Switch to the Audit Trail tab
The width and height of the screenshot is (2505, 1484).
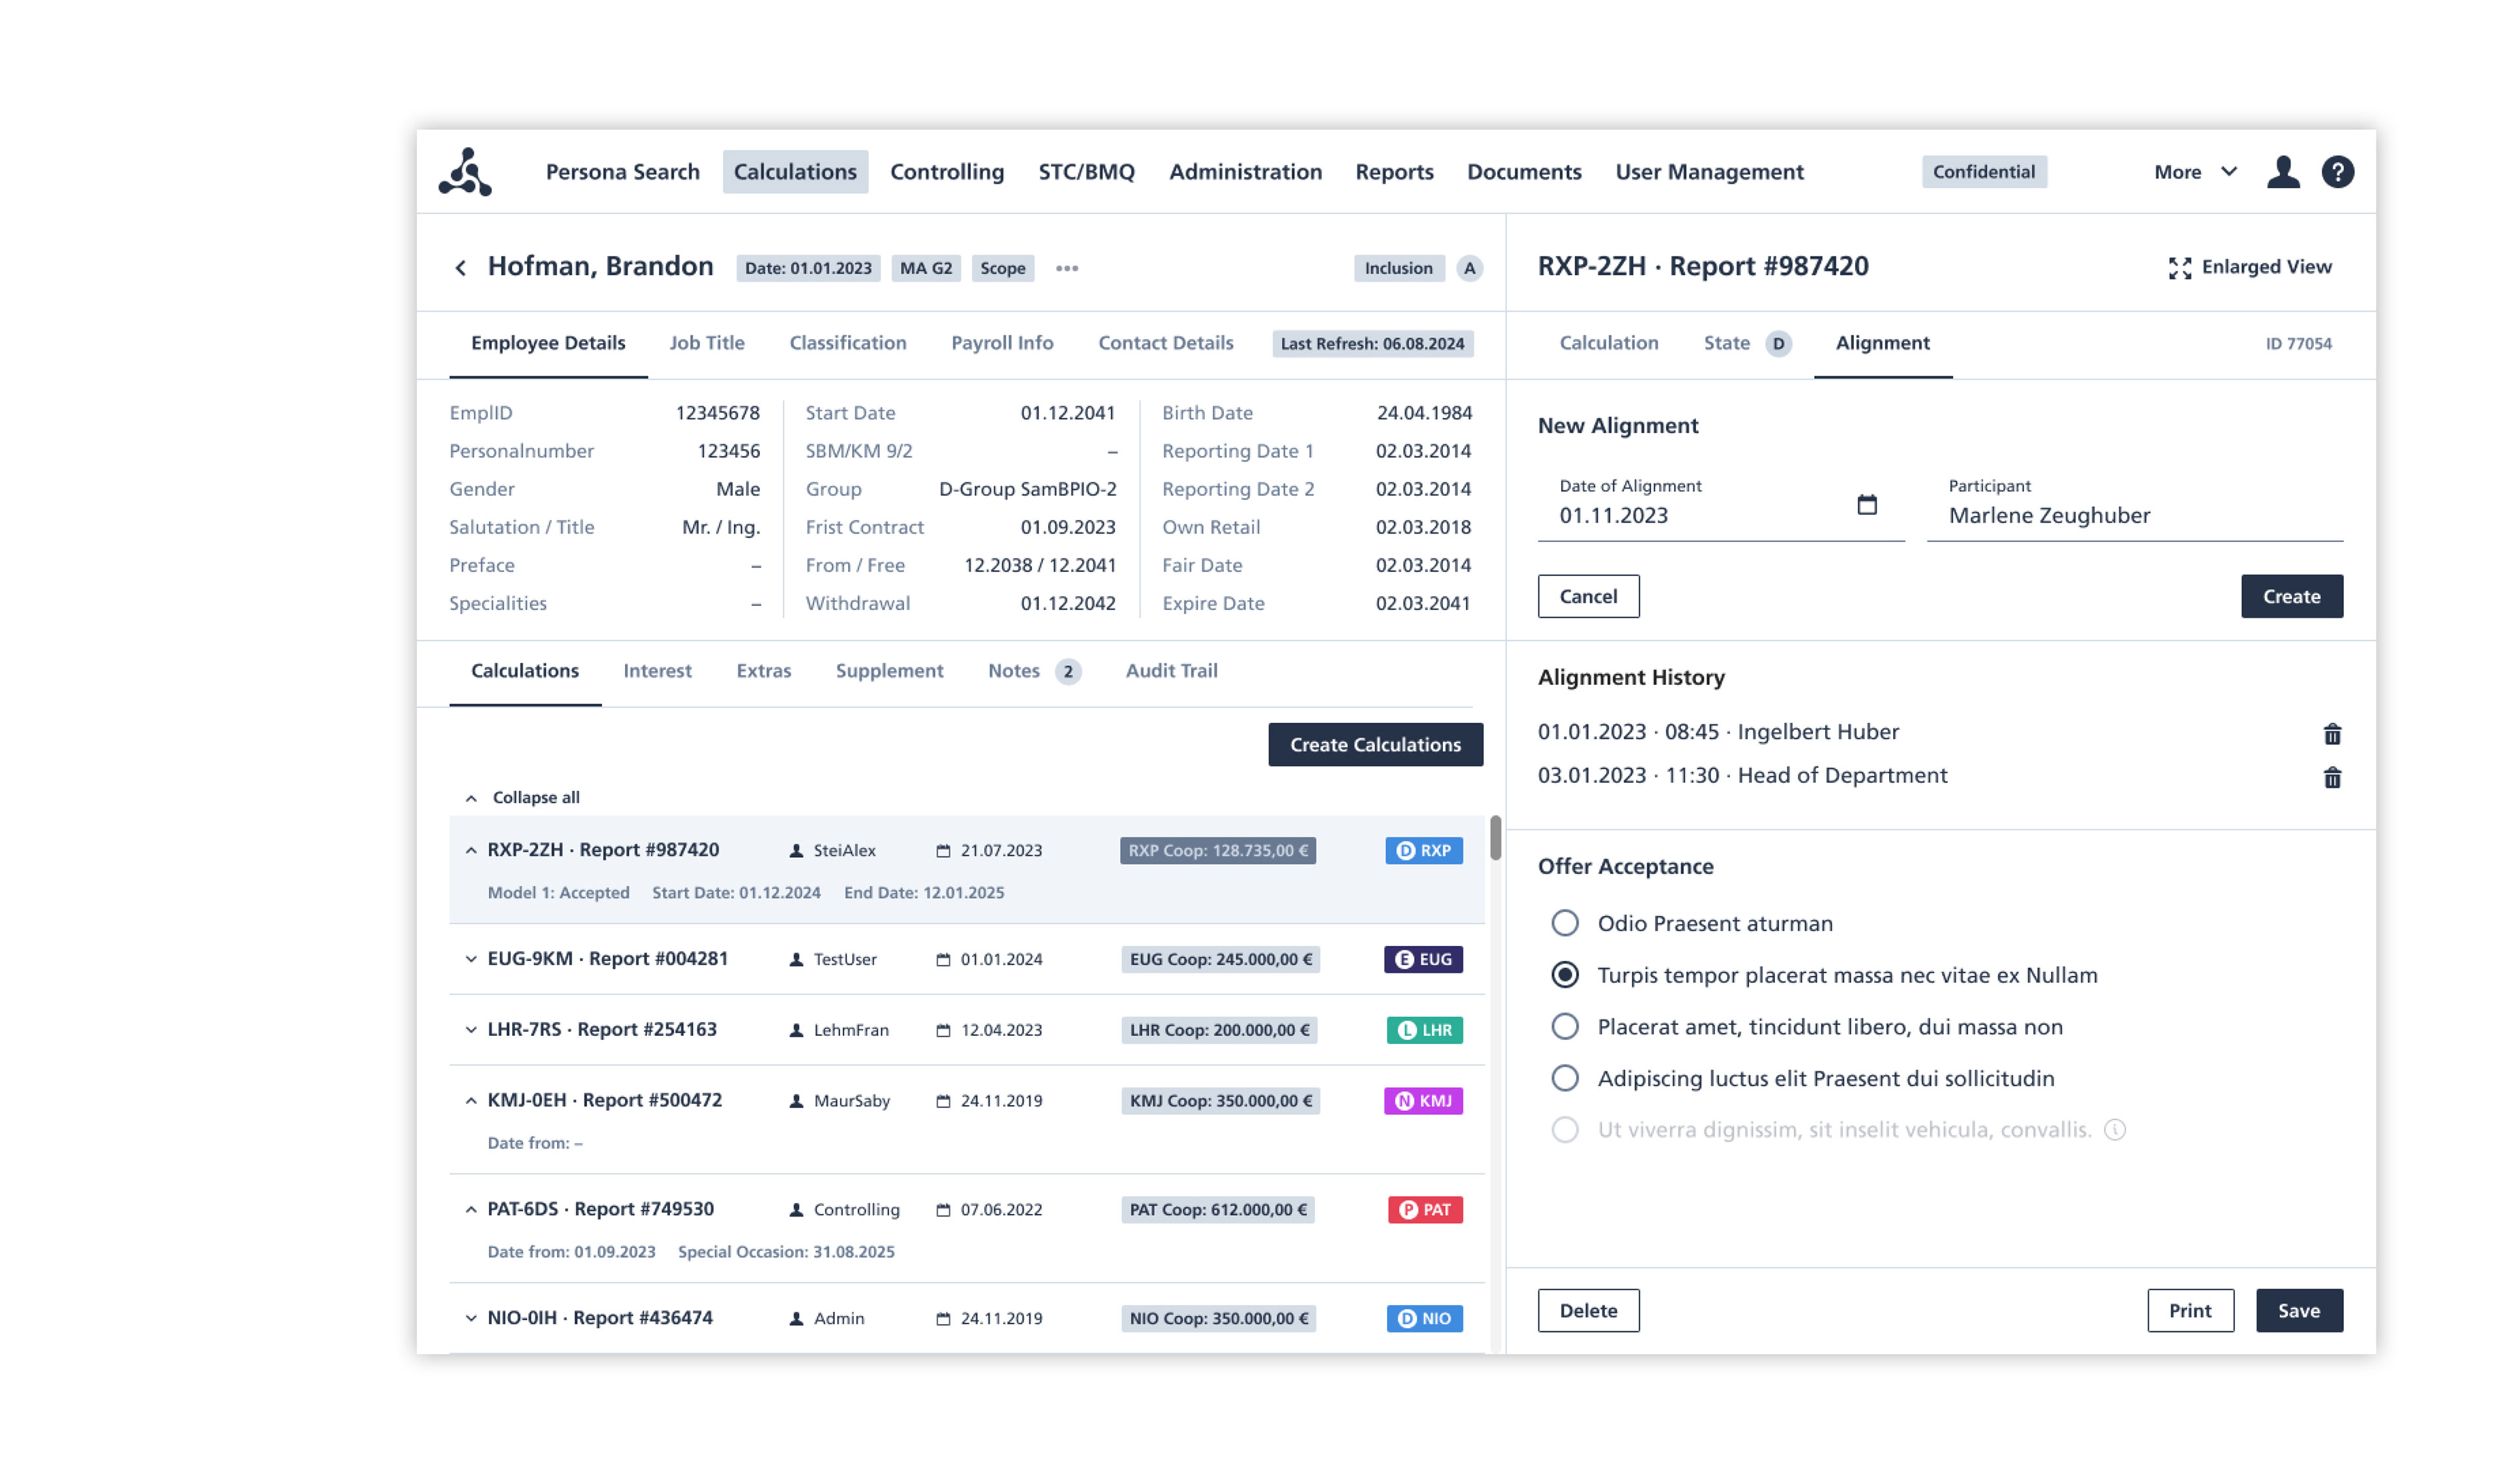(1171, 671)
